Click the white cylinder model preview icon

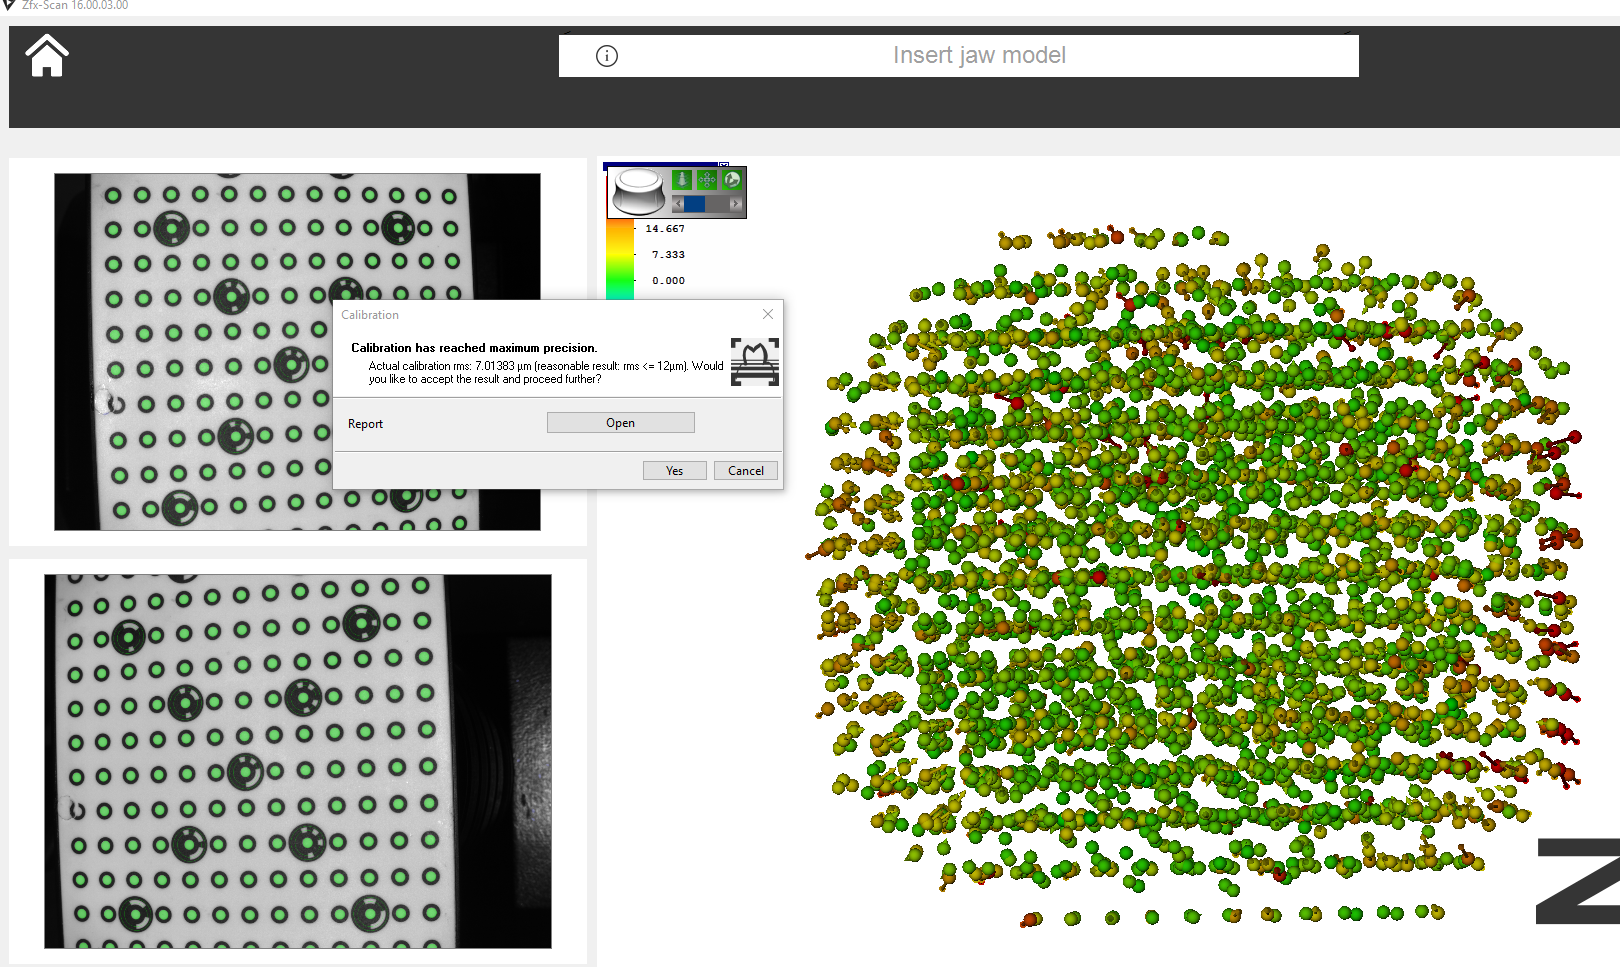tap(639, 191)
